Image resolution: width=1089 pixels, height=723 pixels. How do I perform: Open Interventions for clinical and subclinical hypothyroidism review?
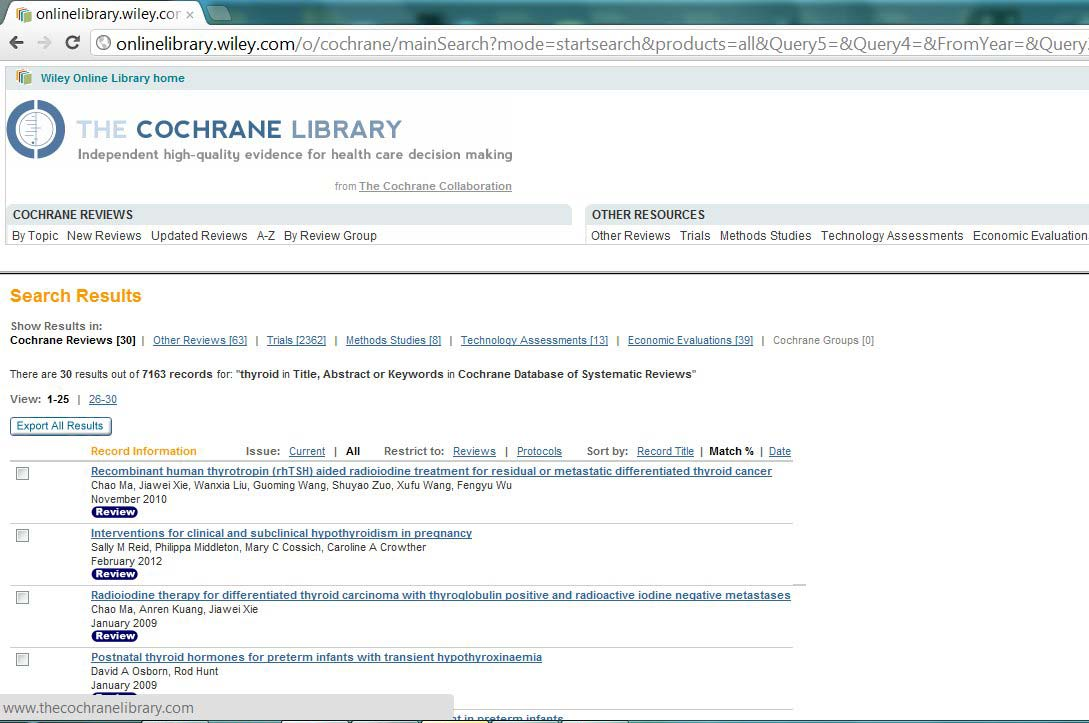281,533
